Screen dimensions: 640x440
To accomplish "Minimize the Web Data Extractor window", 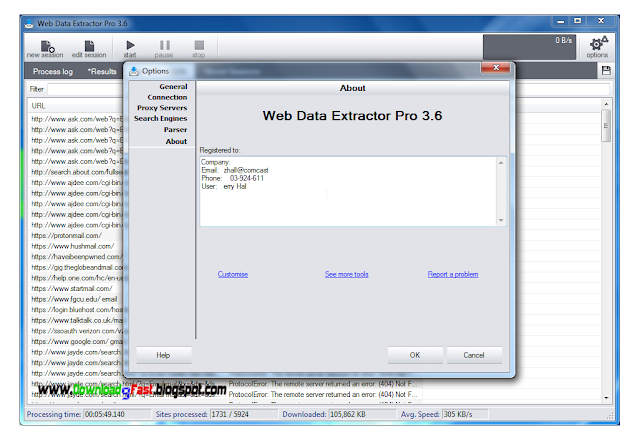I will coord(561,21).
